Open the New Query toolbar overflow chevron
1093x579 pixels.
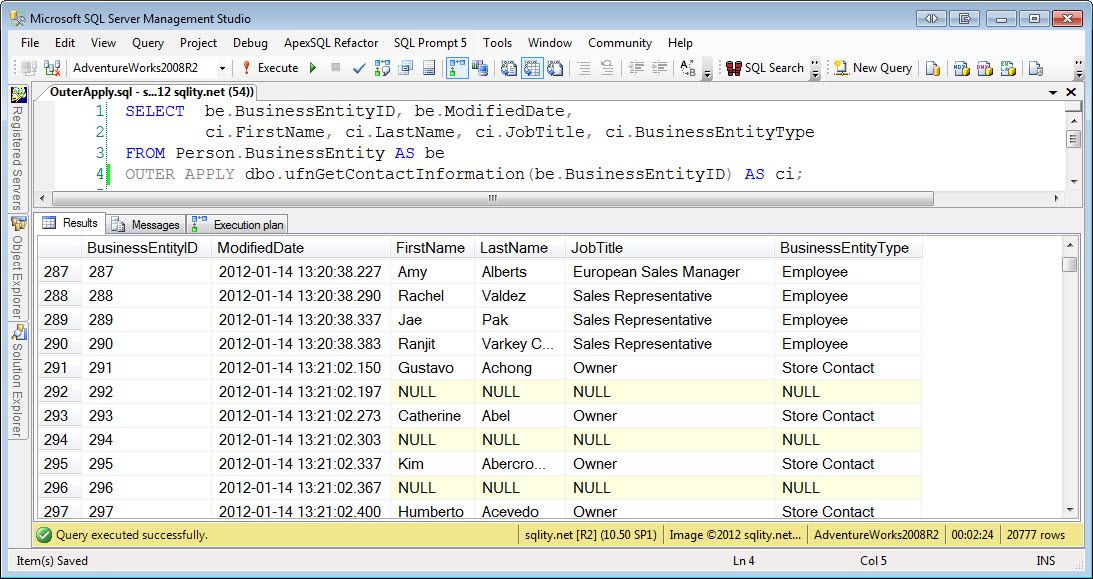tap(1081, 68)
